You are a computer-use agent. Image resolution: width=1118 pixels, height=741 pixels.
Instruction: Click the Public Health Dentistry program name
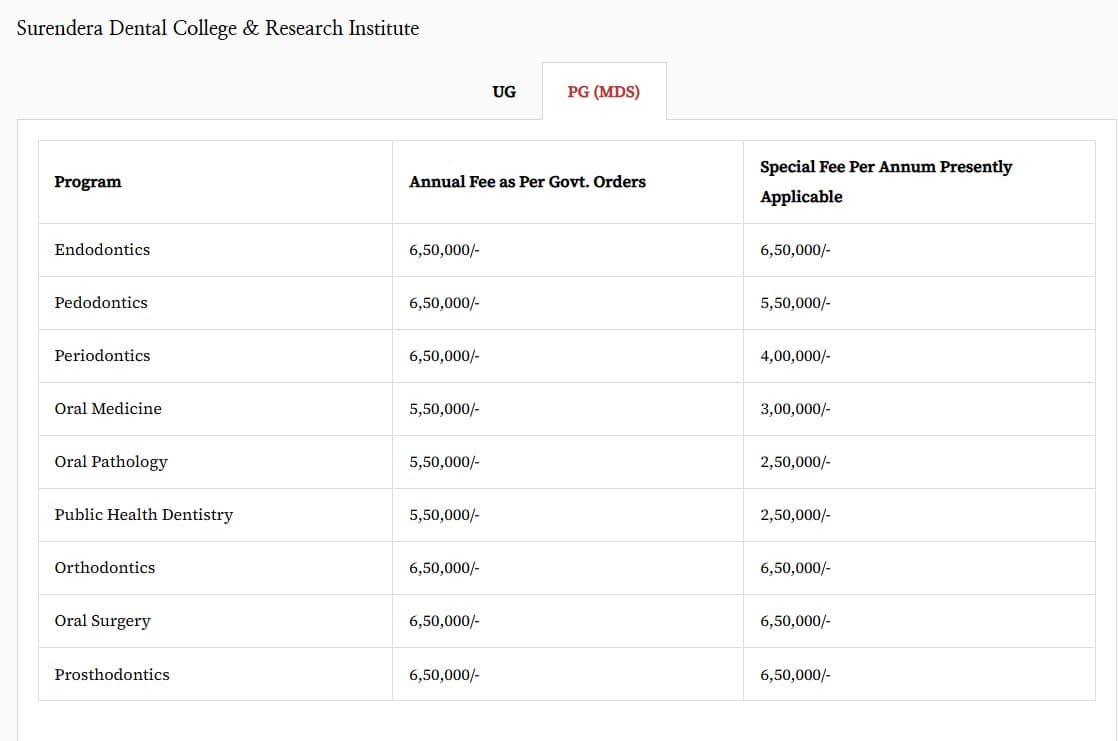pos(143,515)
